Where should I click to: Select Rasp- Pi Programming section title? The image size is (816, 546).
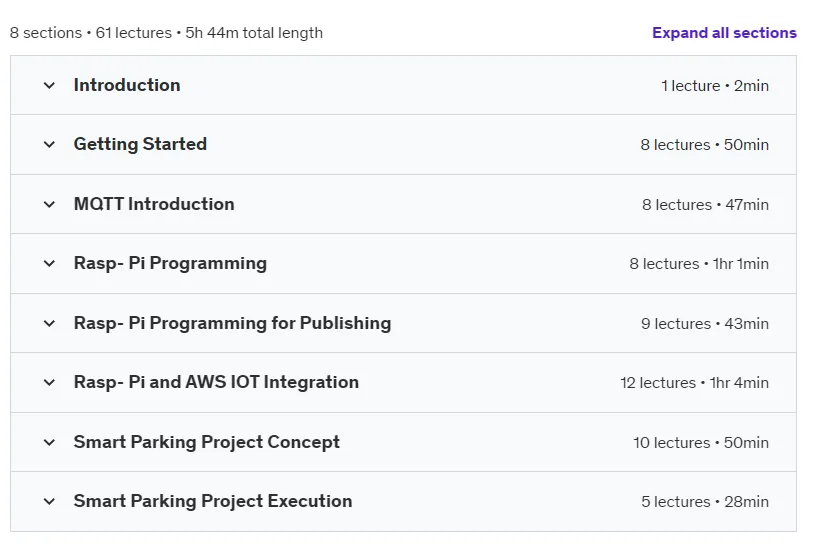point(170,263)
